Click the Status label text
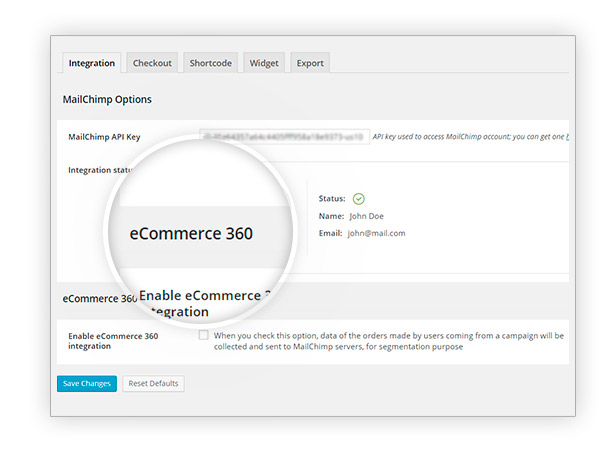600x455 pixels. [x=332, y=199]
